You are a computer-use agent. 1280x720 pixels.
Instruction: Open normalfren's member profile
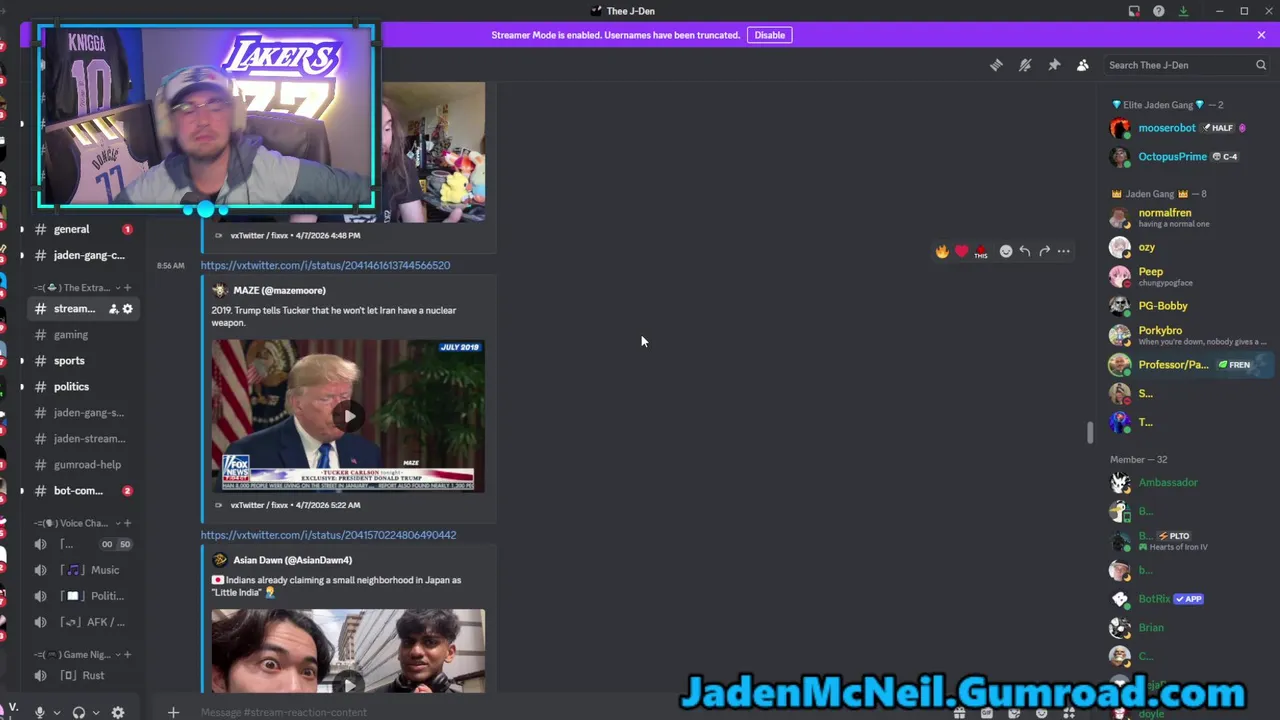(1188, 217)
